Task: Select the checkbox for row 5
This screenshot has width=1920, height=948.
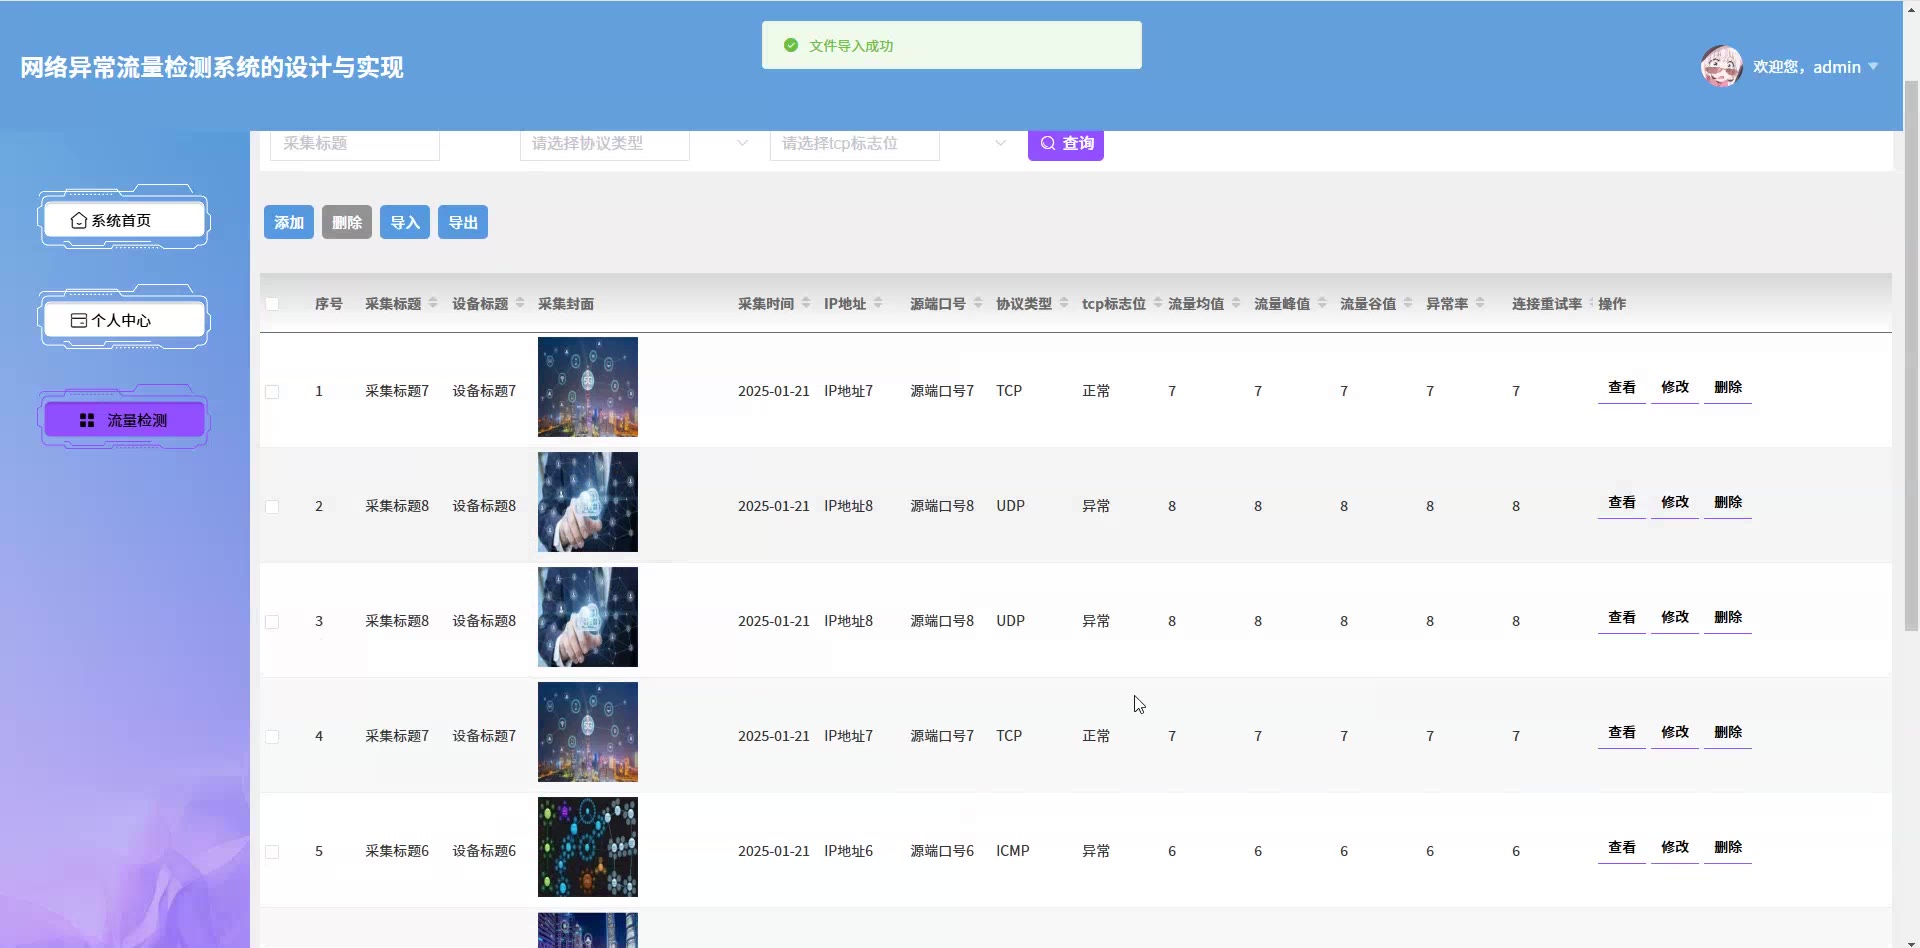Action: 272,852
